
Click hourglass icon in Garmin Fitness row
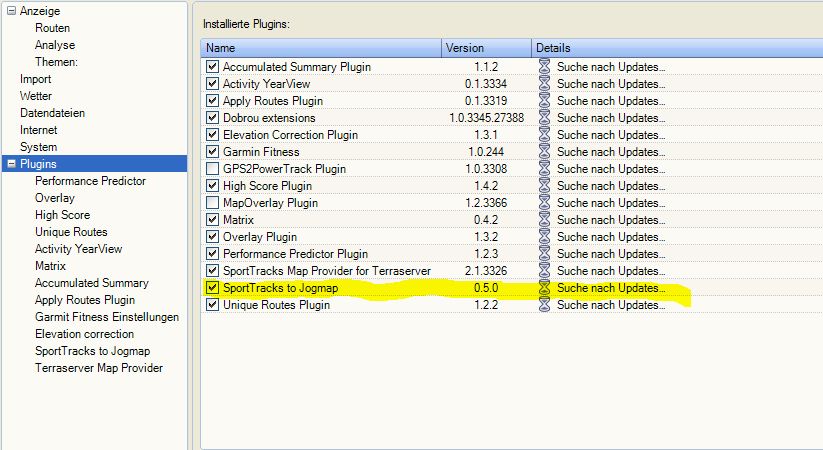544,152
